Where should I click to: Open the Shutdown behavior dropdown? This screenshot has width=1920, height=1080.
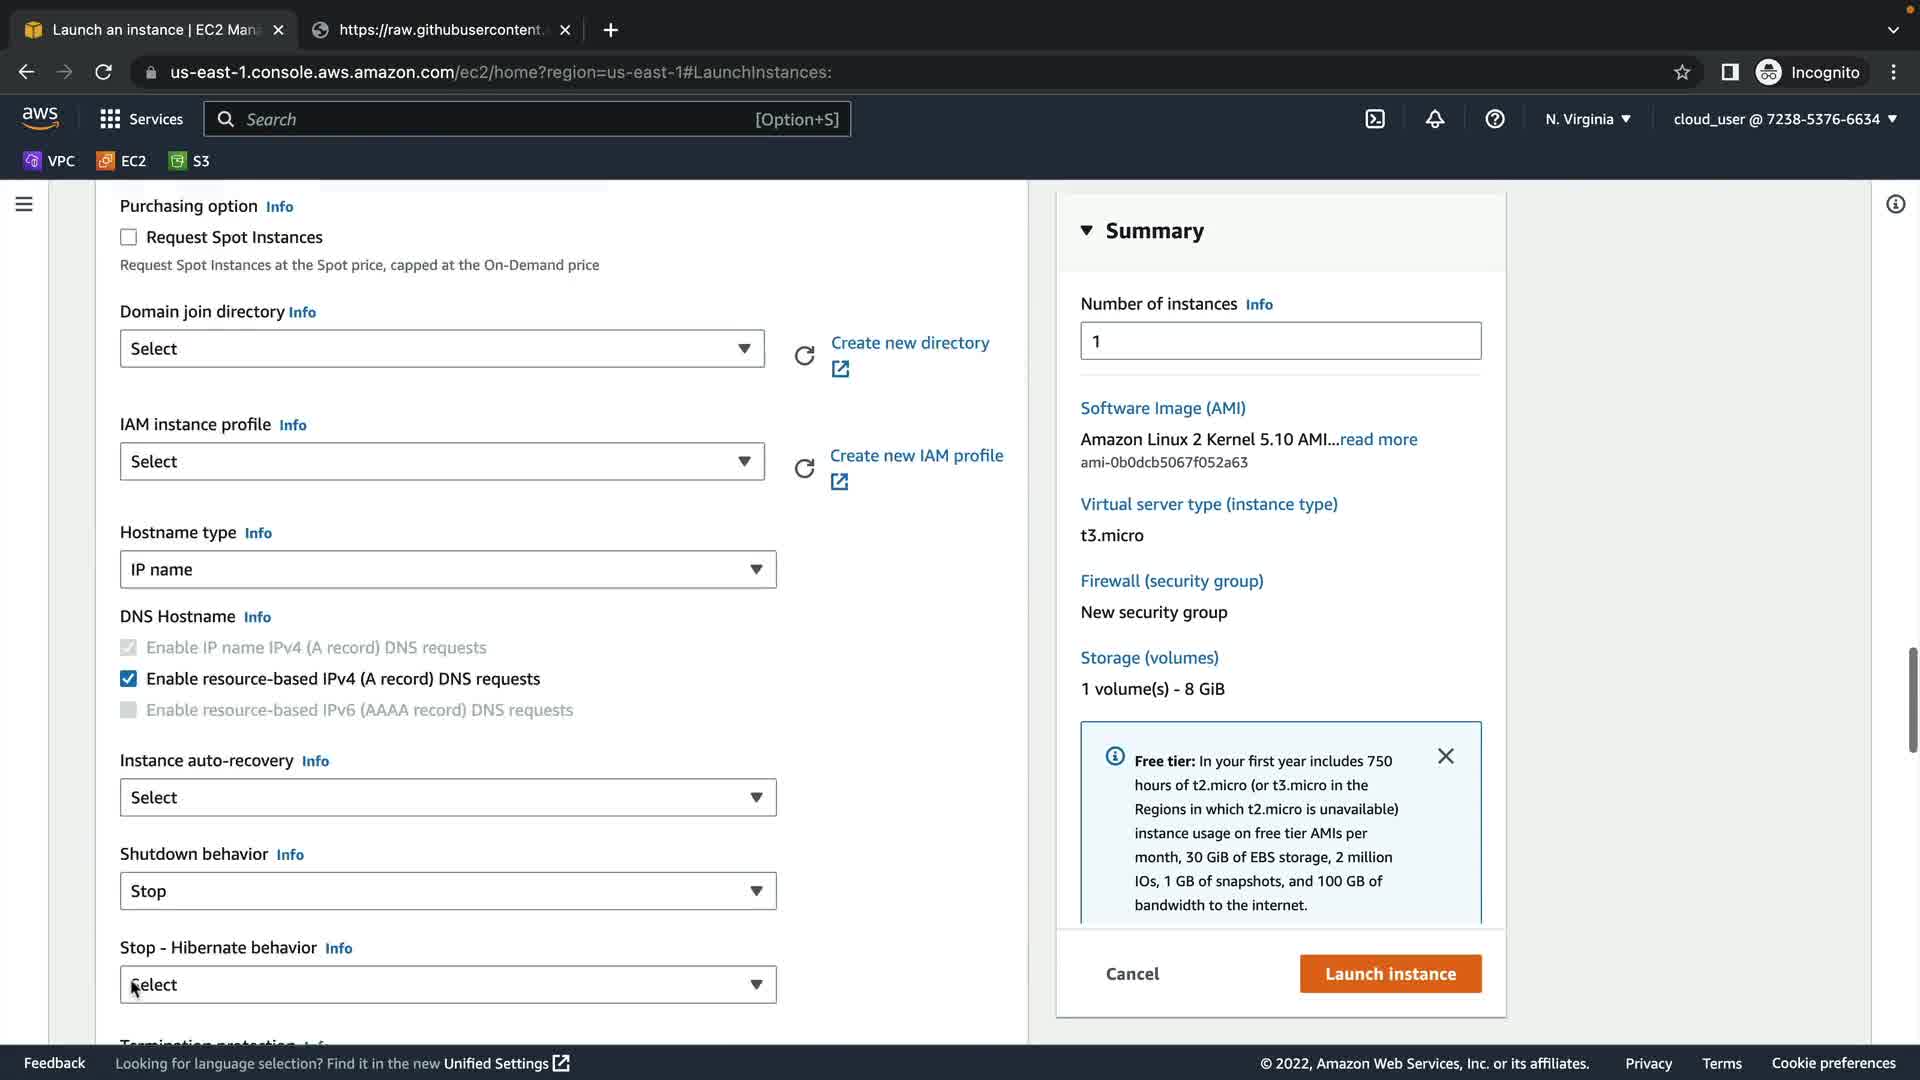coord(447,891)
